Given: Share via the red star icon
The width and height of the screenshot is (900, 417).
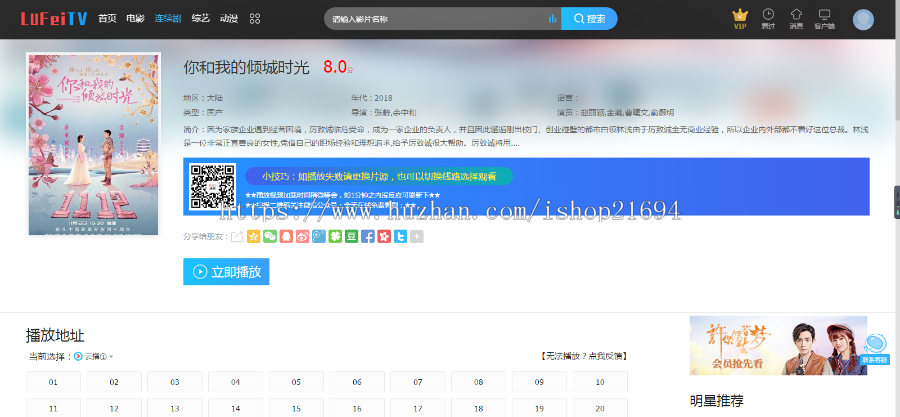Looking at the screenshot, I should (x=384, y=236).
